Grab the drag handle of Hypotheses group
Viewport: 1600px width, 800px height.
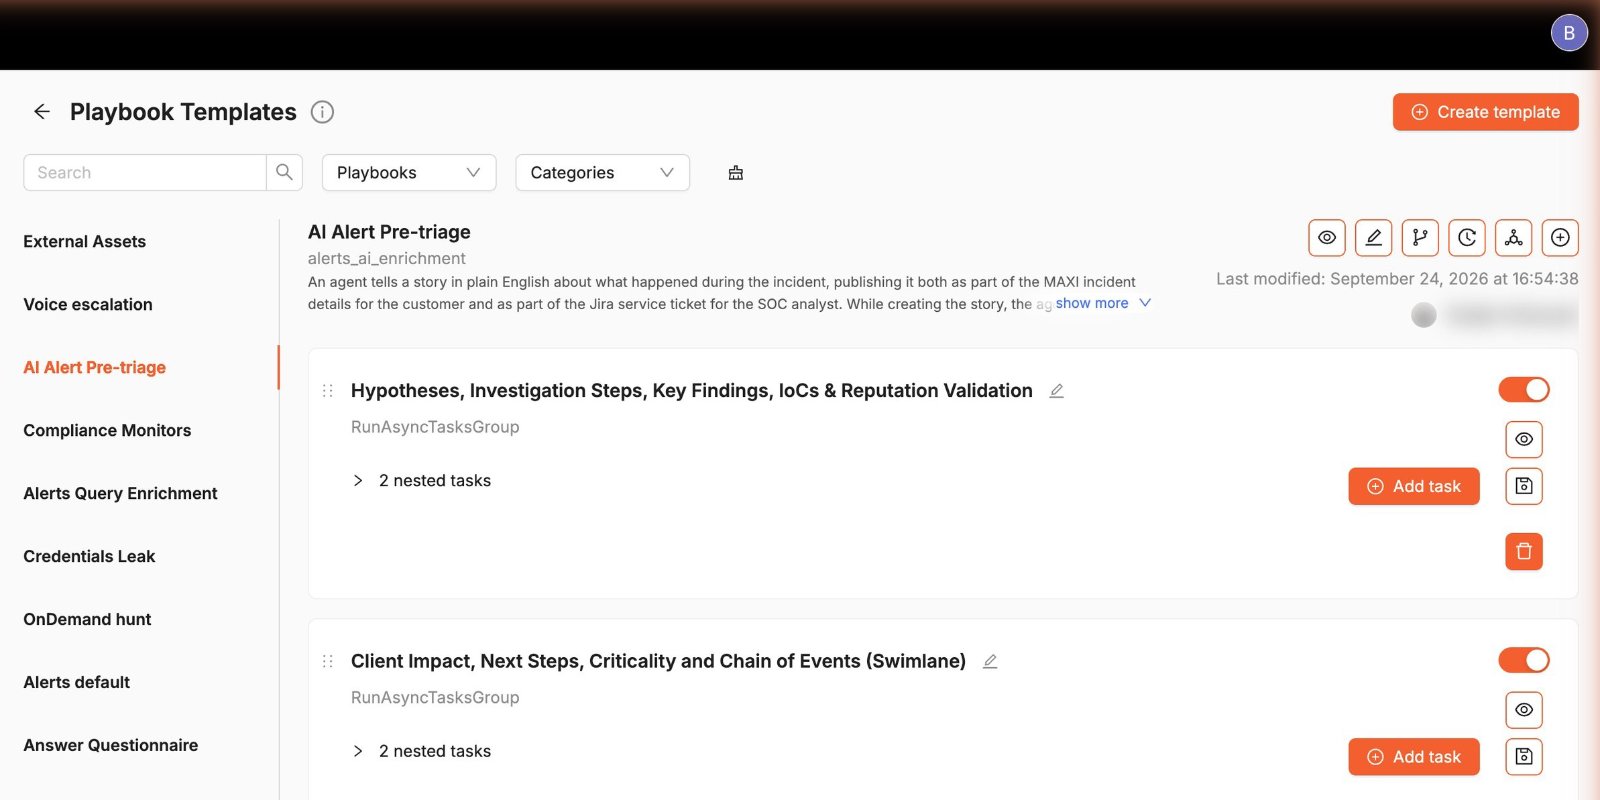(x=328, y=391)
